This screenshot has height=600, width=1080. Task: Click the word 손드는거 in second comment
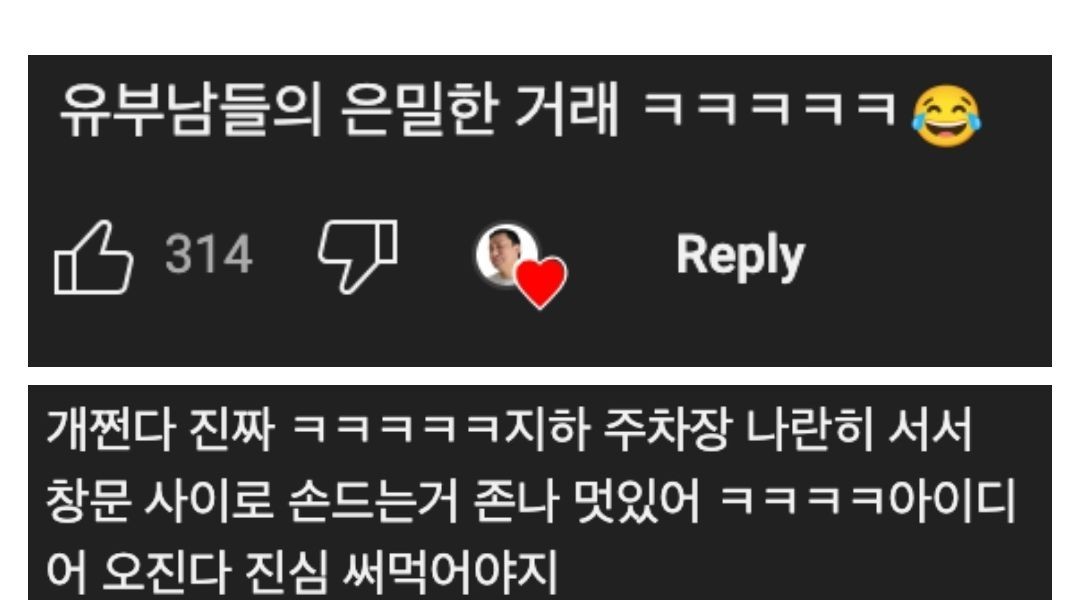click(374, 501)
